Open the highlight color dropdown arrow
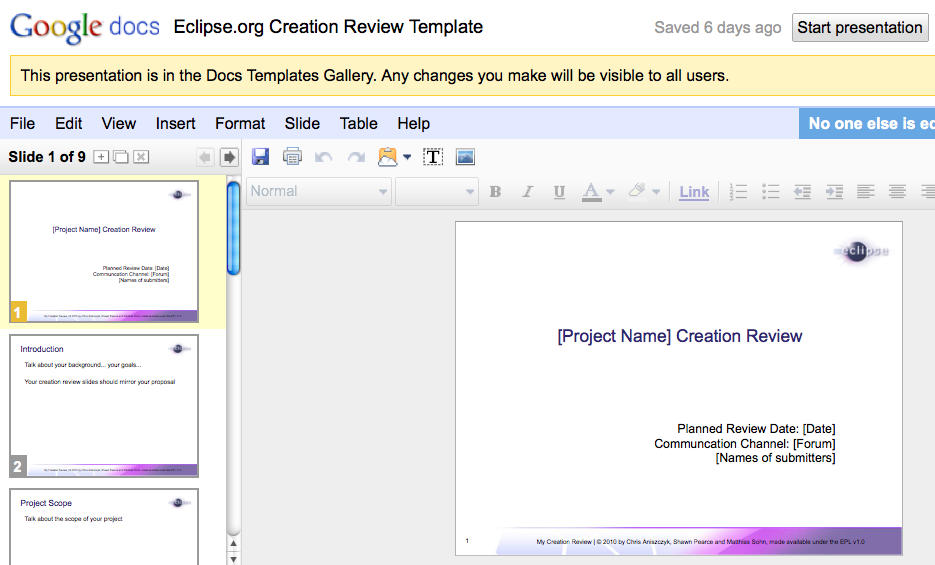This screenshot has height=565, width=935. 656,192
